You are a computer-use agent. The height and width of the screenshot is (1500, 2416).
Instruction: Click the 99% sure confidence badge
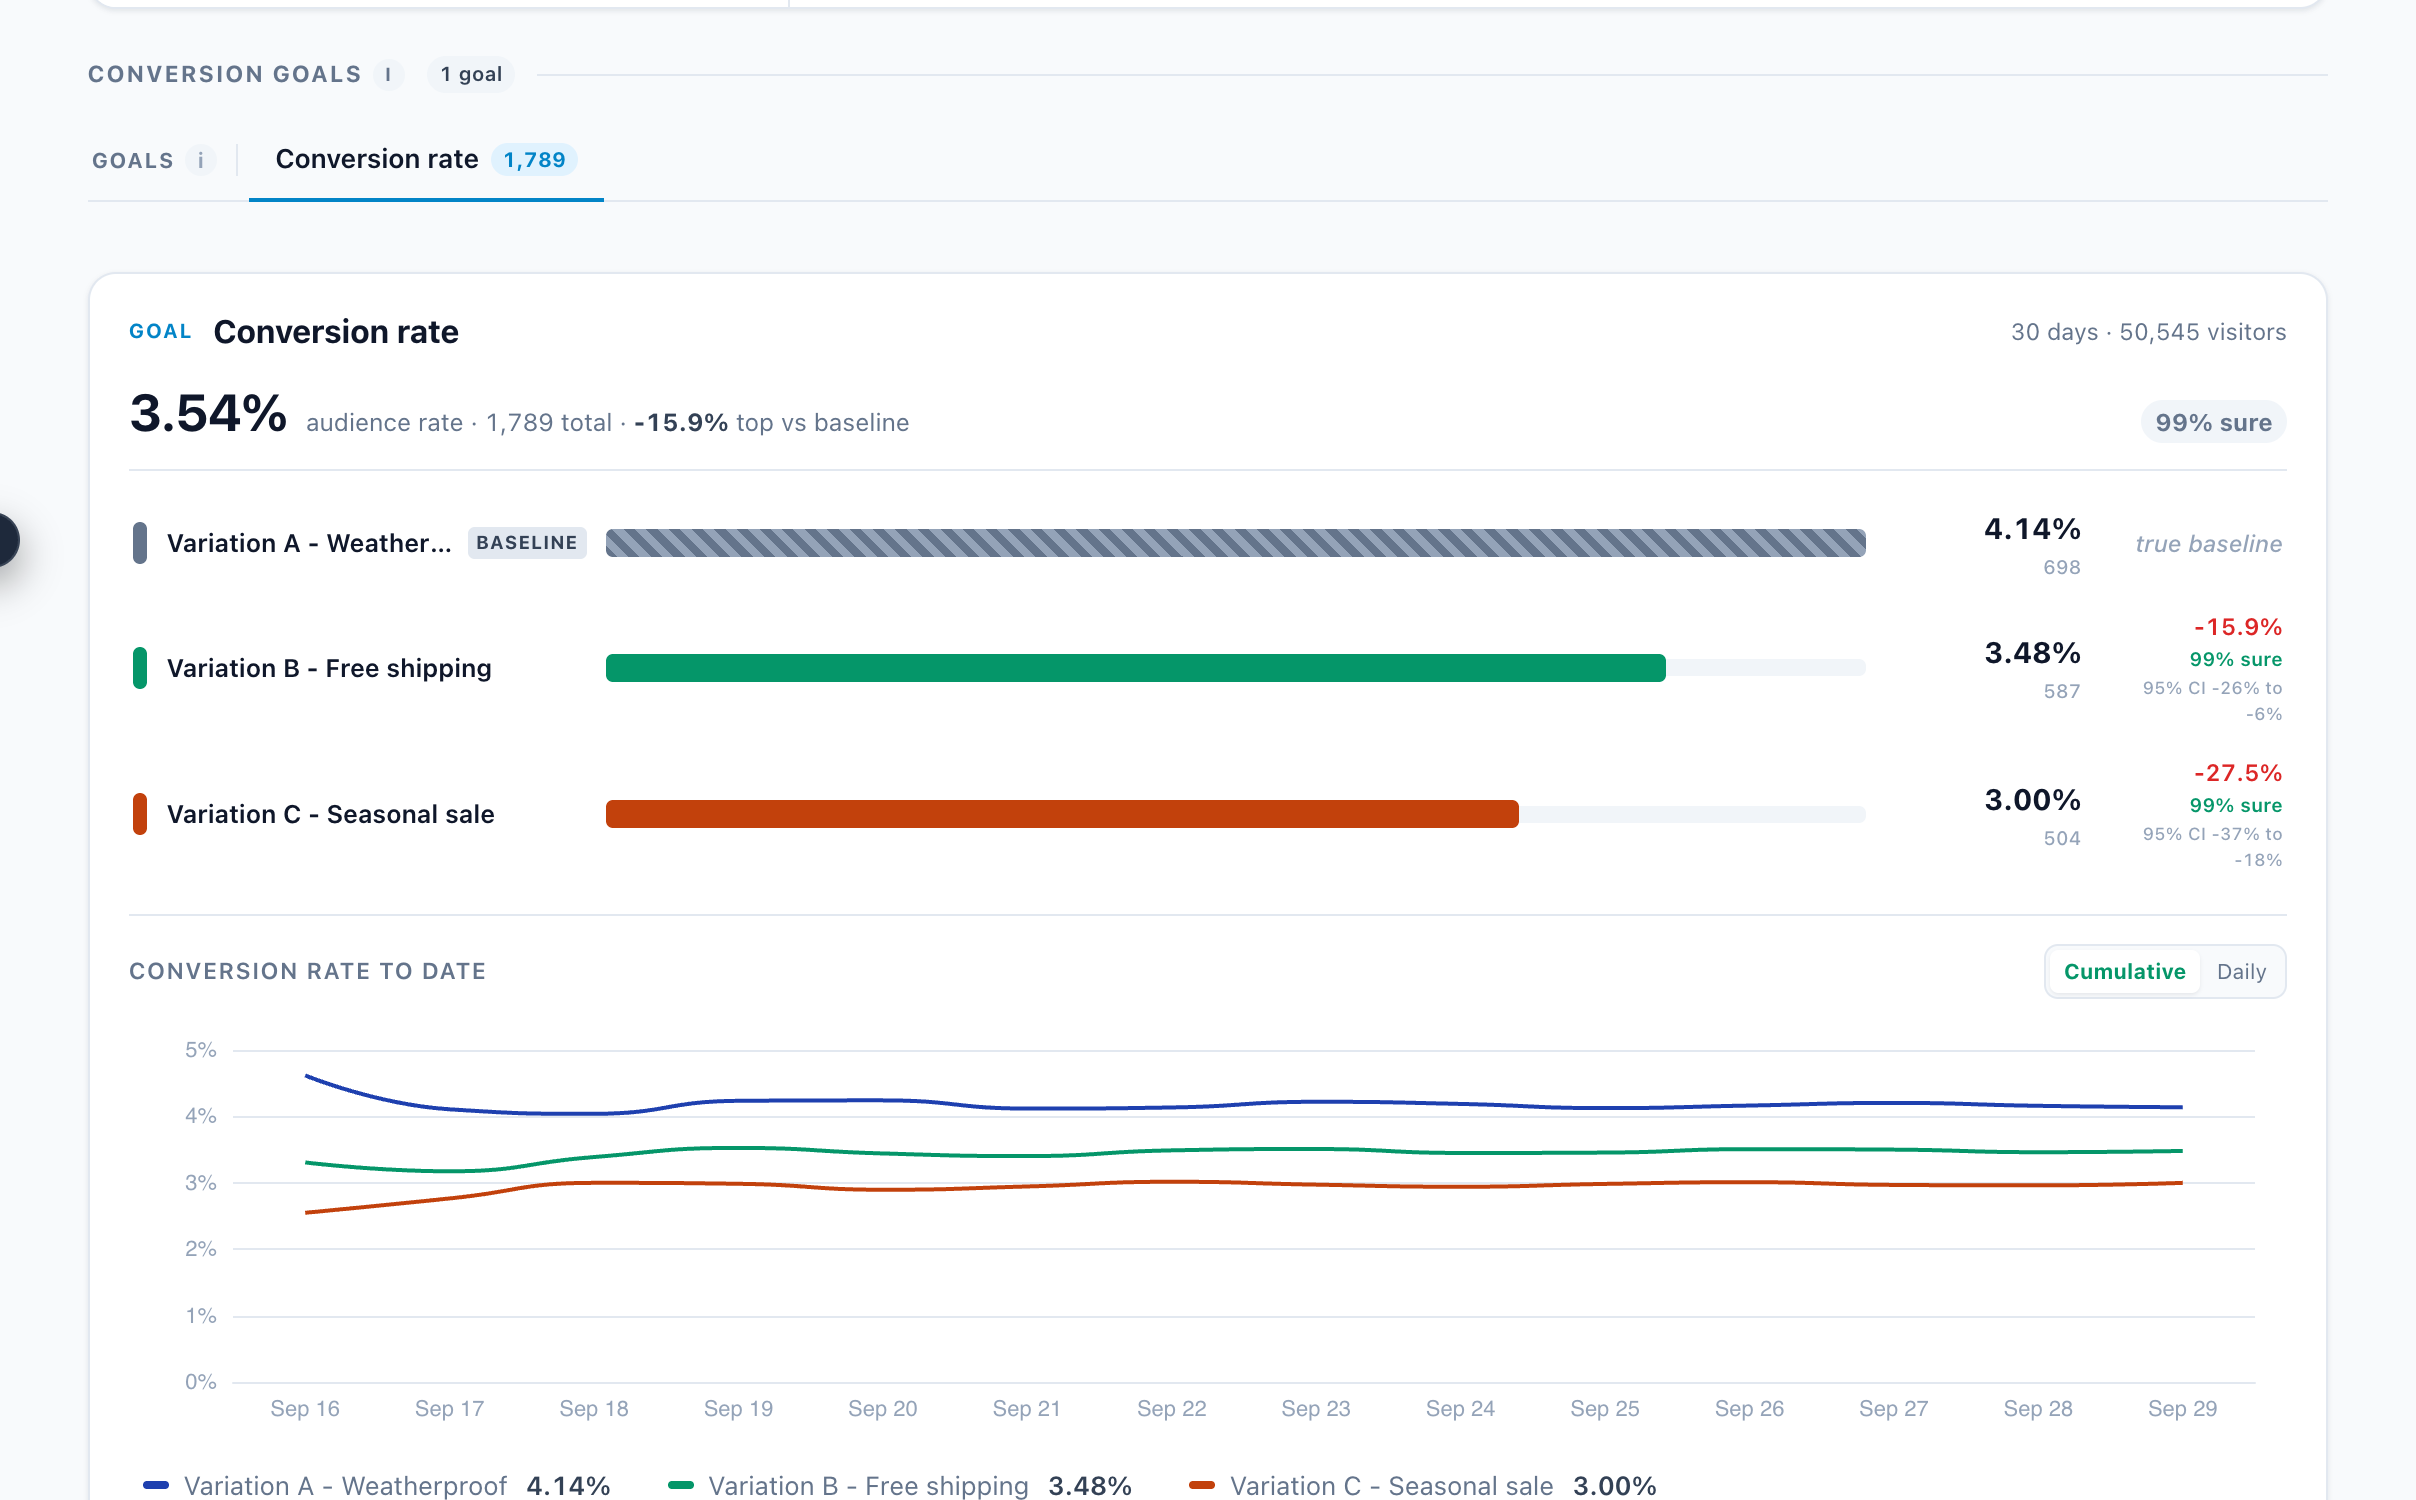[2213, 423]
